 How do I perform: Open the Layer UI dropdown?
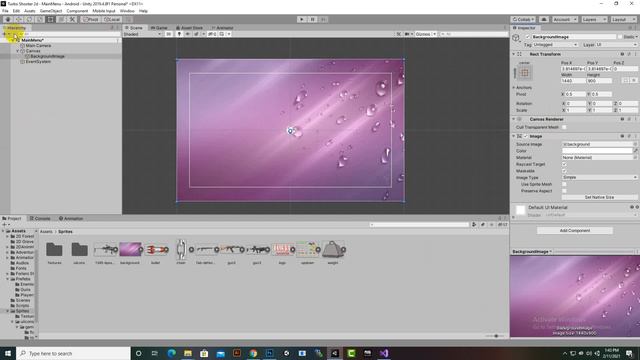[616, 44]
